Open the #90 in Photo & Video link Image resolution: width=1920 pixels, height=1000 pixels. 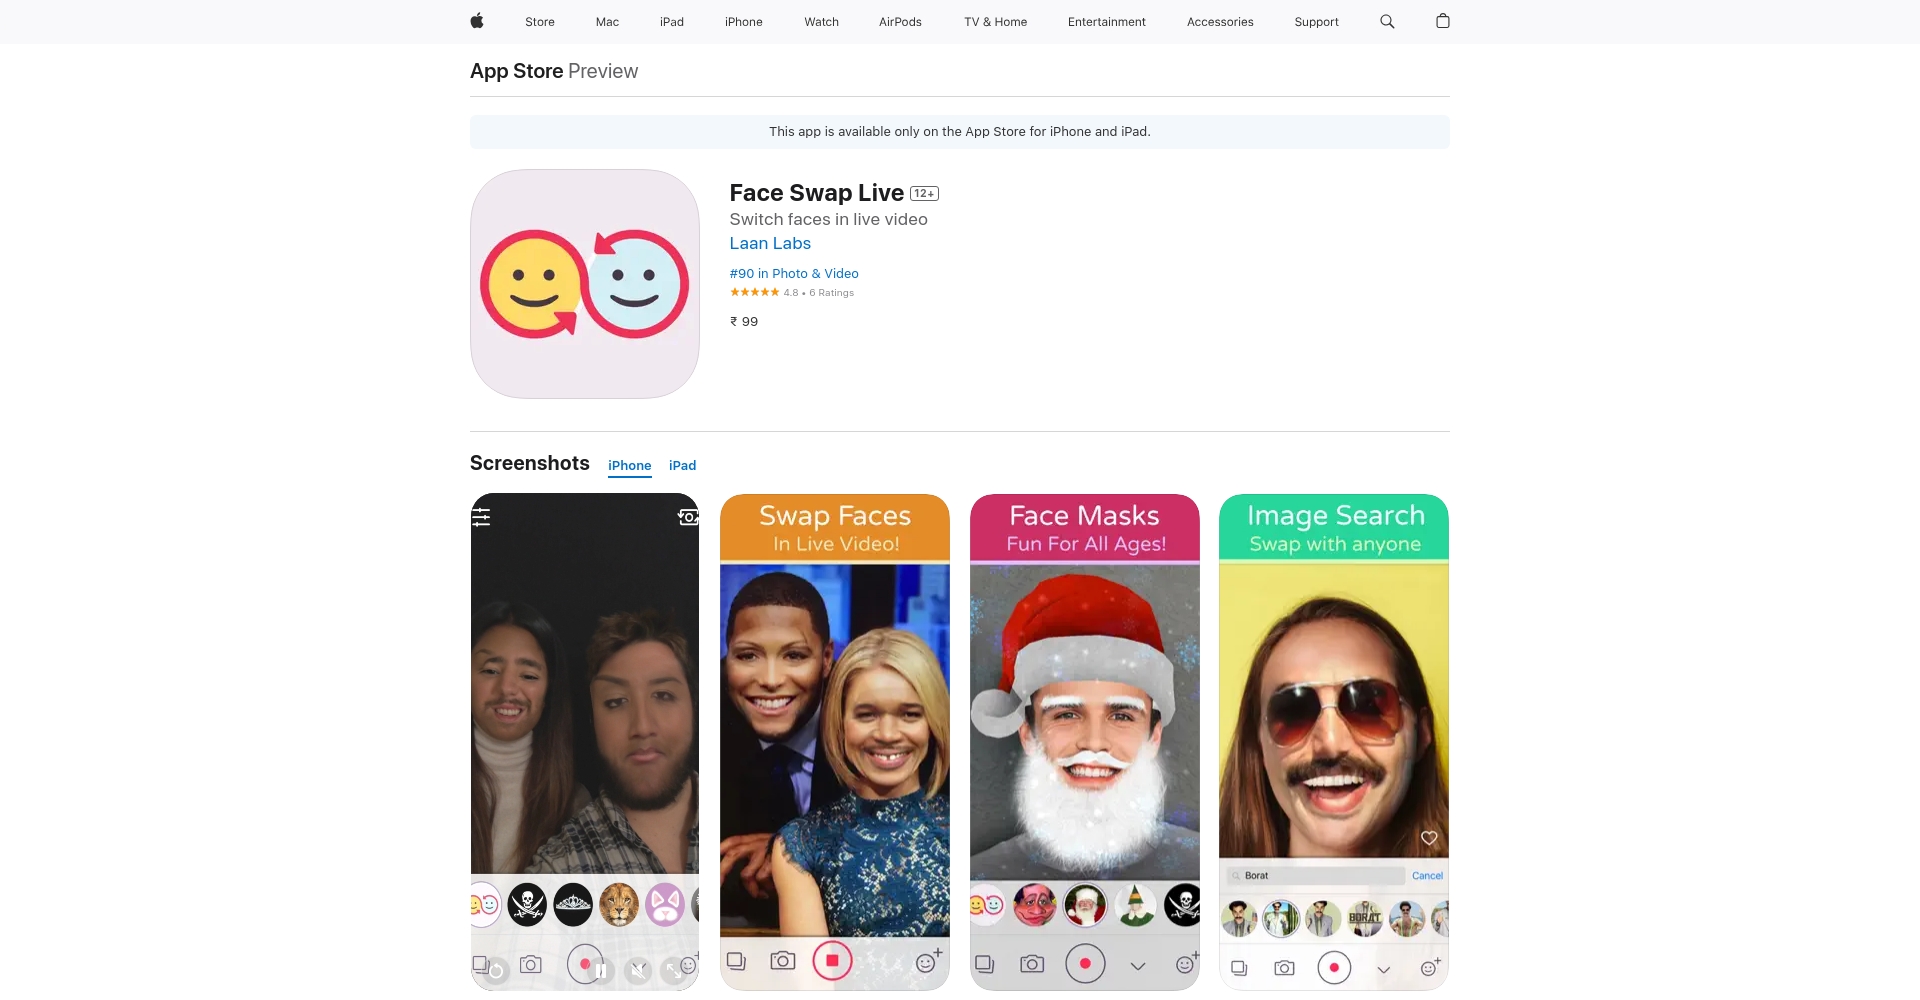(794, 273)
